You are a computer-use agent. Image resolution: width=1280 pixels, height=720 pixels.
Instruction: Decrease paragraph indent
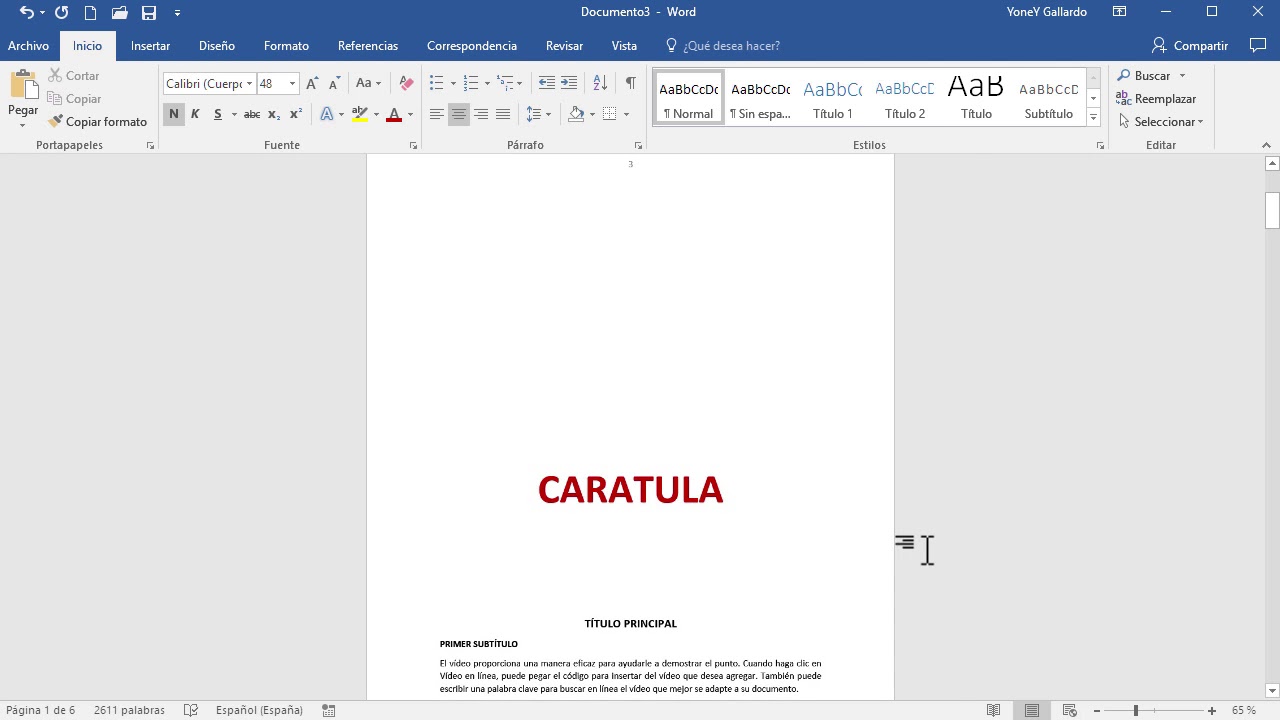(x=546, y=83)
